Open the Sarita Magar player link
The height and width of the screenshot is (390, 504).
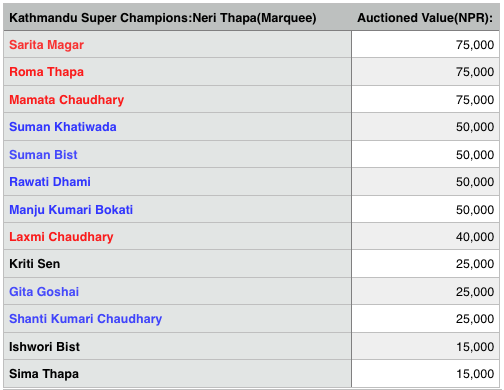46,45
